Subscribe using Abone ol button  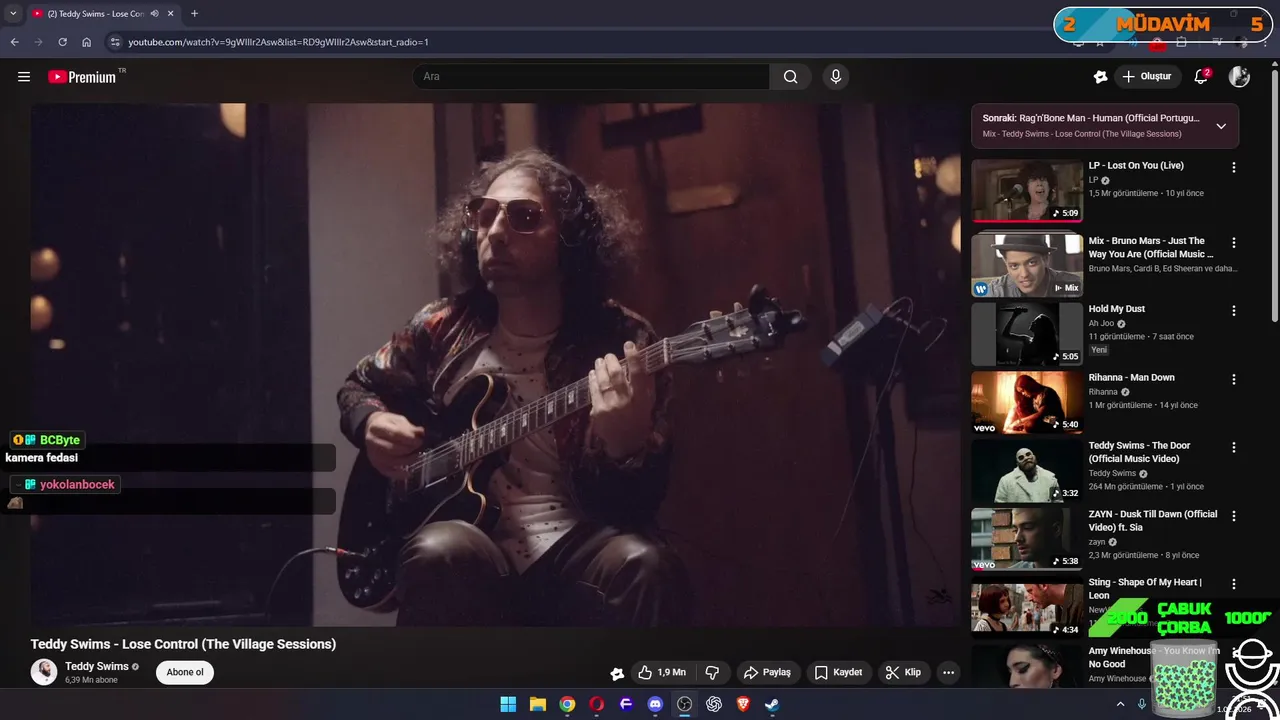coord(185,673)
